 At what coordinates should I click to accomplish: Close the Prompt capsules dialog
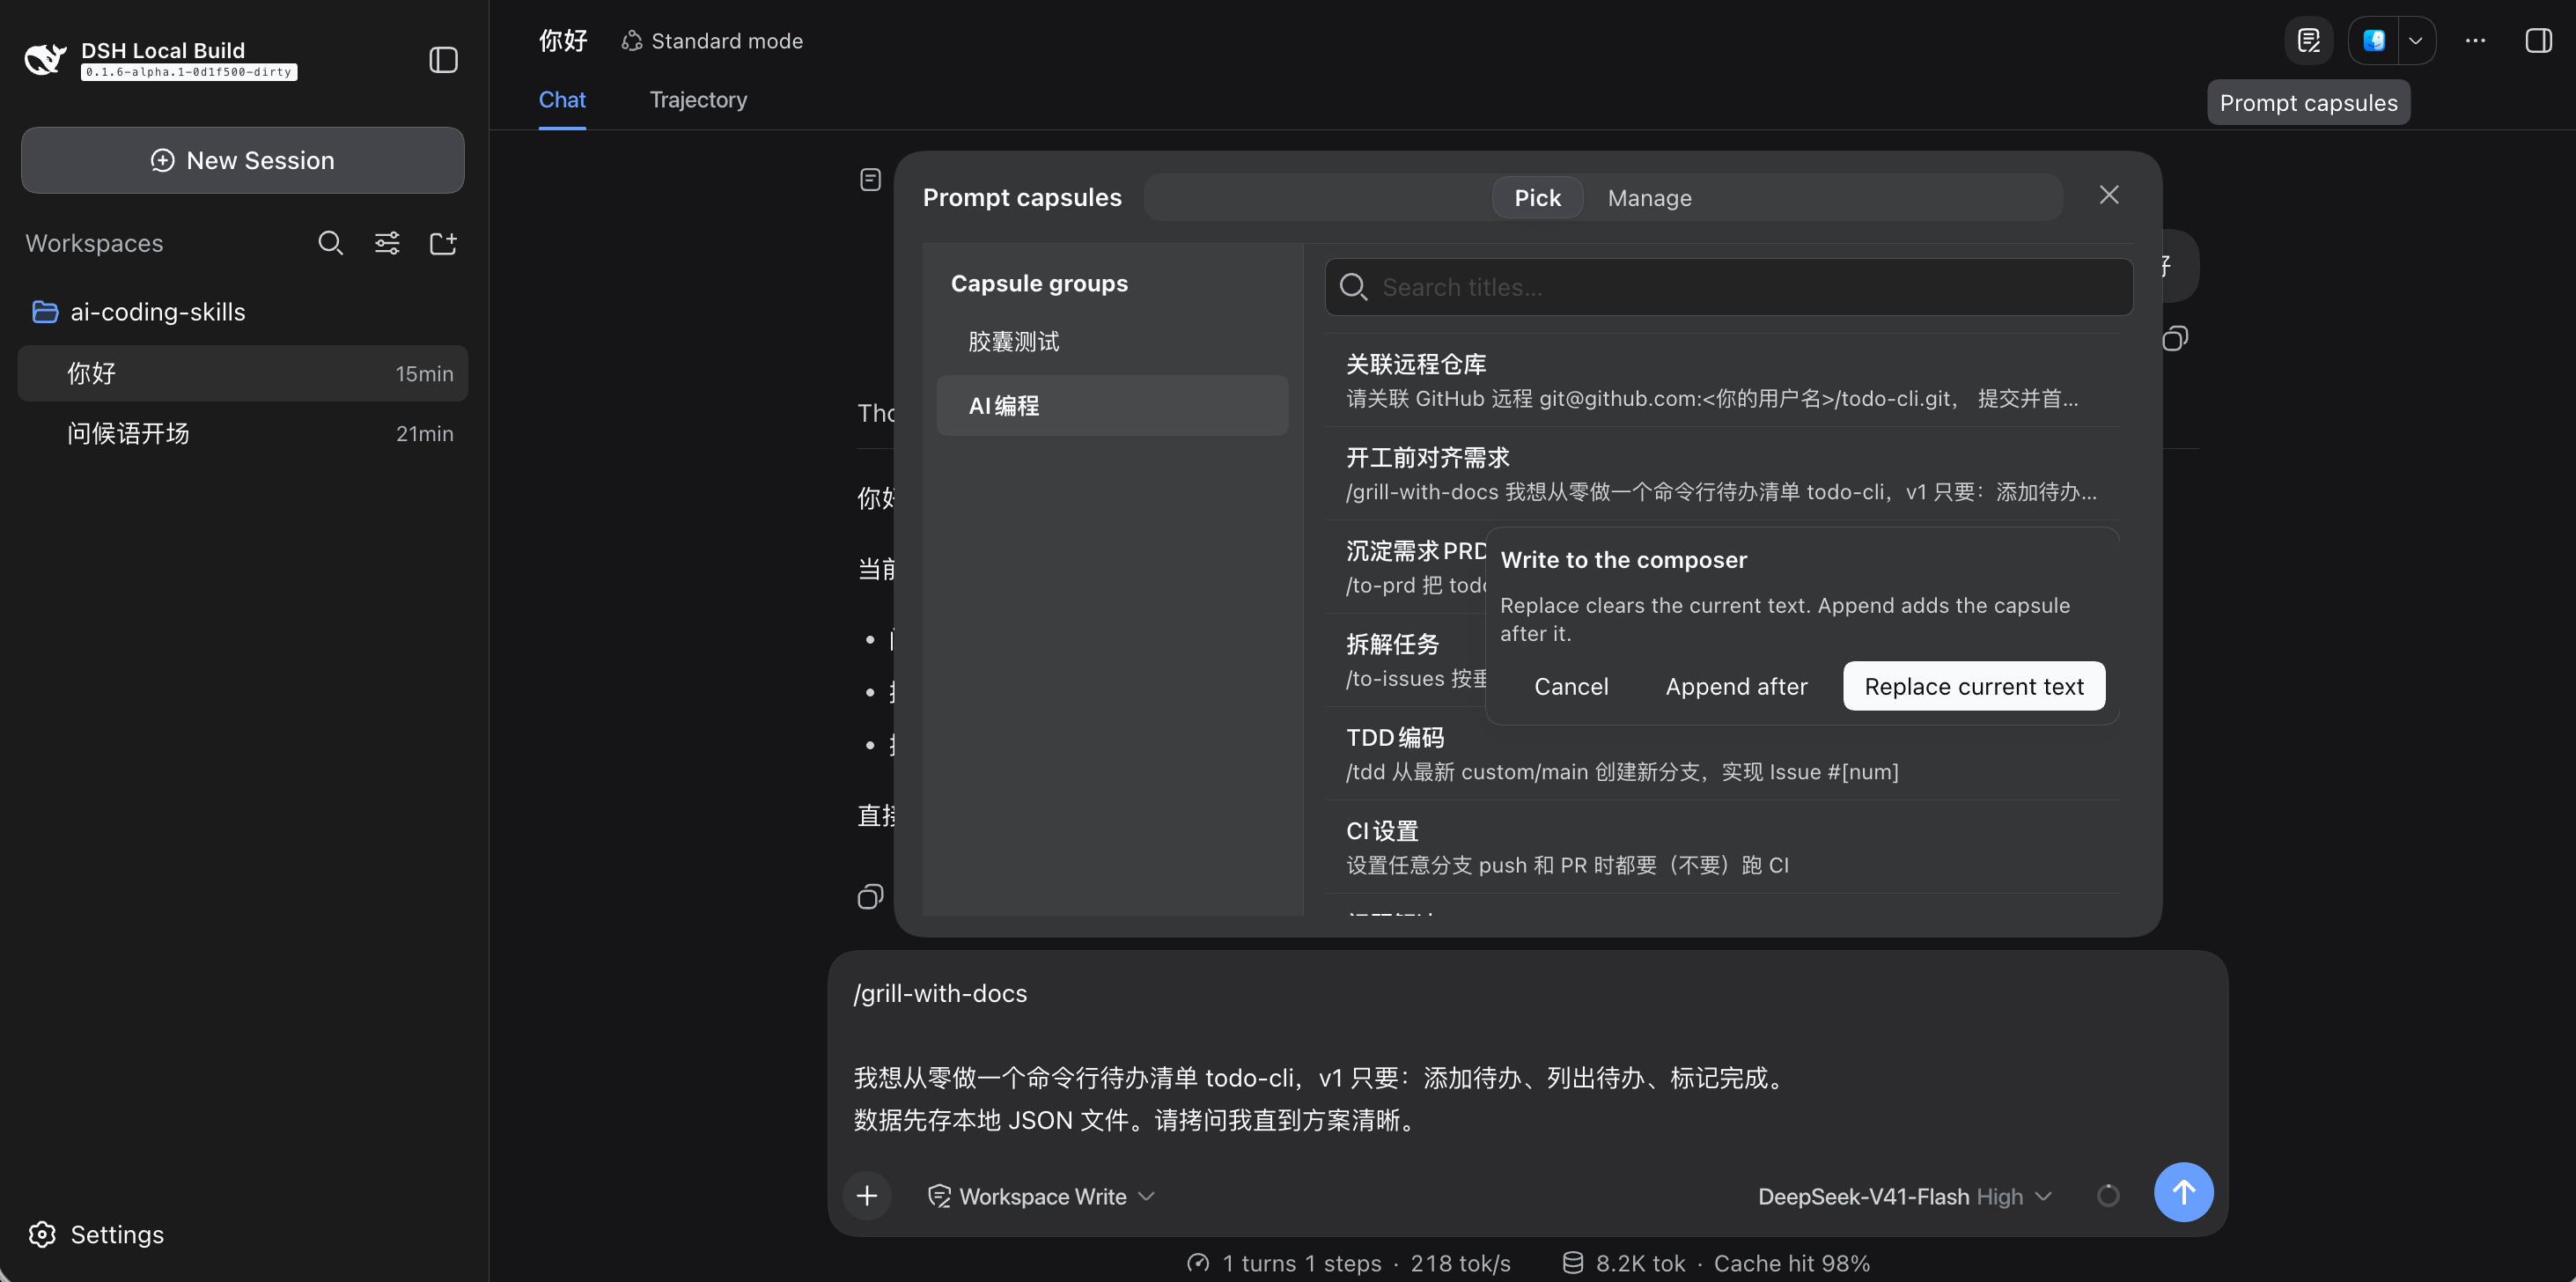click(2109, 195)
